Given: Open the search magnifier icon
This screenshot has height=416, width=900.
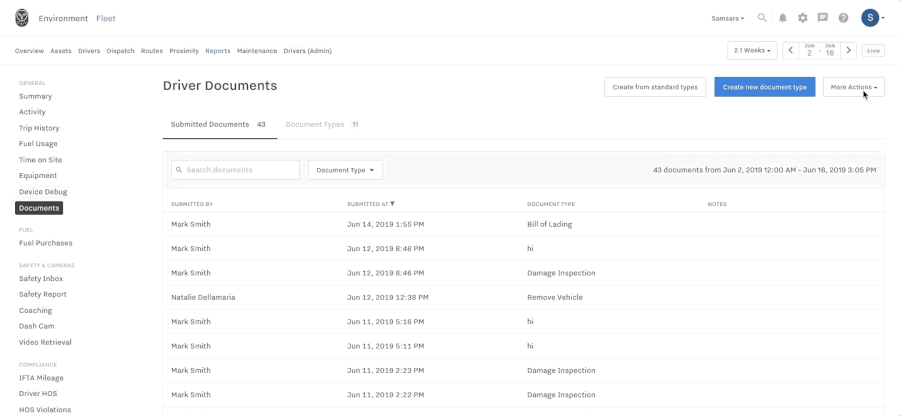Looking at the screenshot, I should point(762,18).
